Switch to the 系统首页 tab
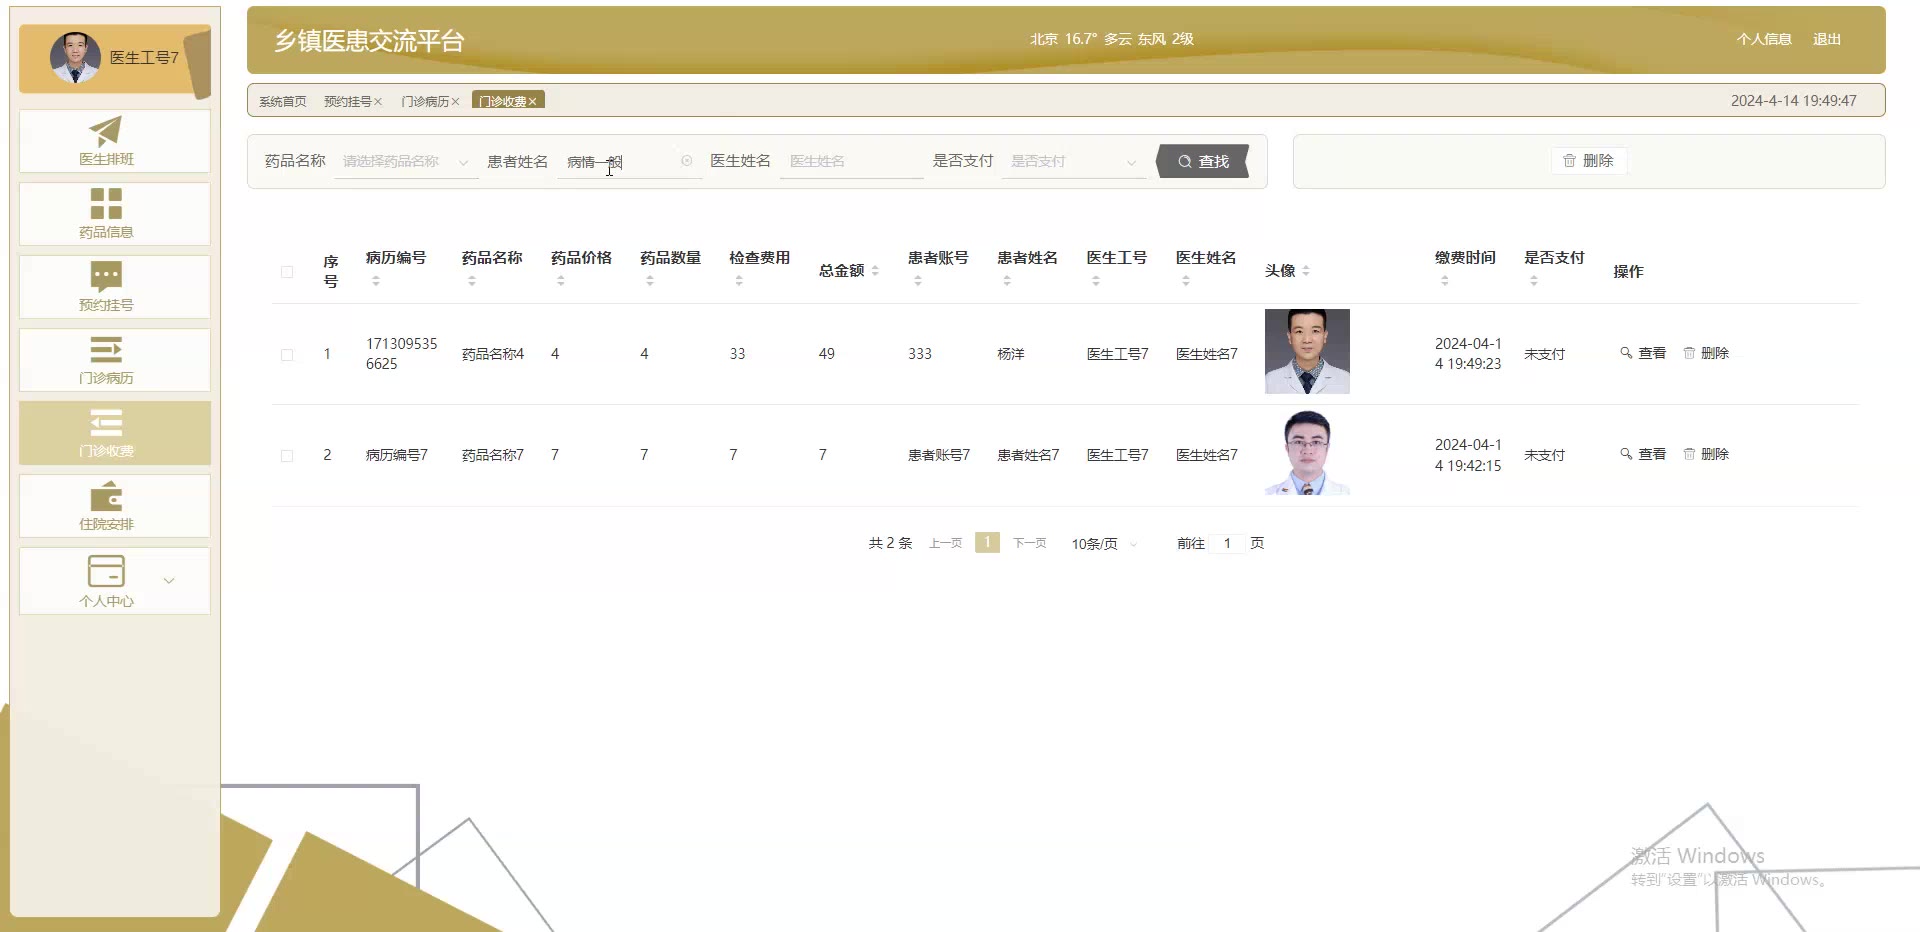This screenshot has height=932, width=1920. (282, 102)
